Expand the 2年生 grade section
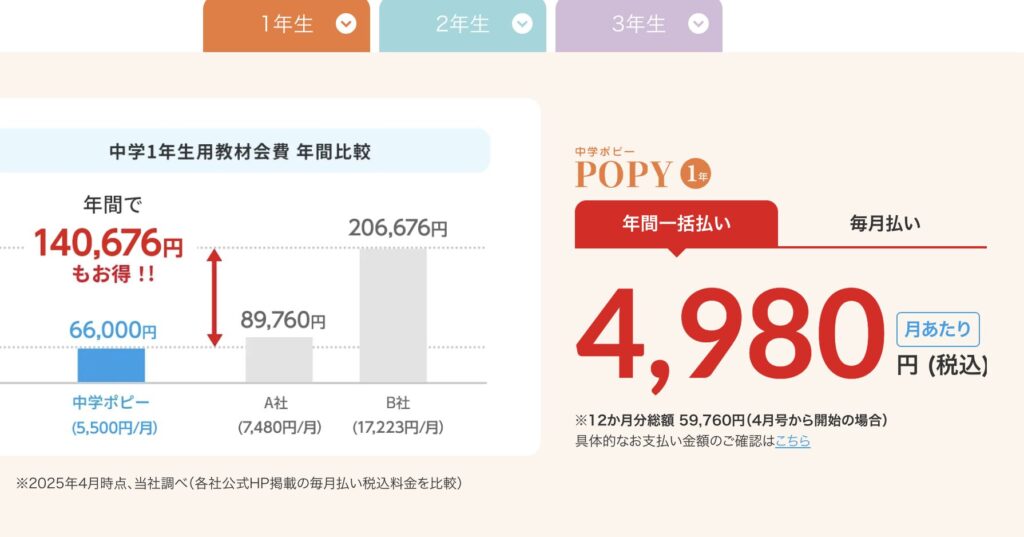The height and width of the screenshot is (537, 1024). click(461, 25)
